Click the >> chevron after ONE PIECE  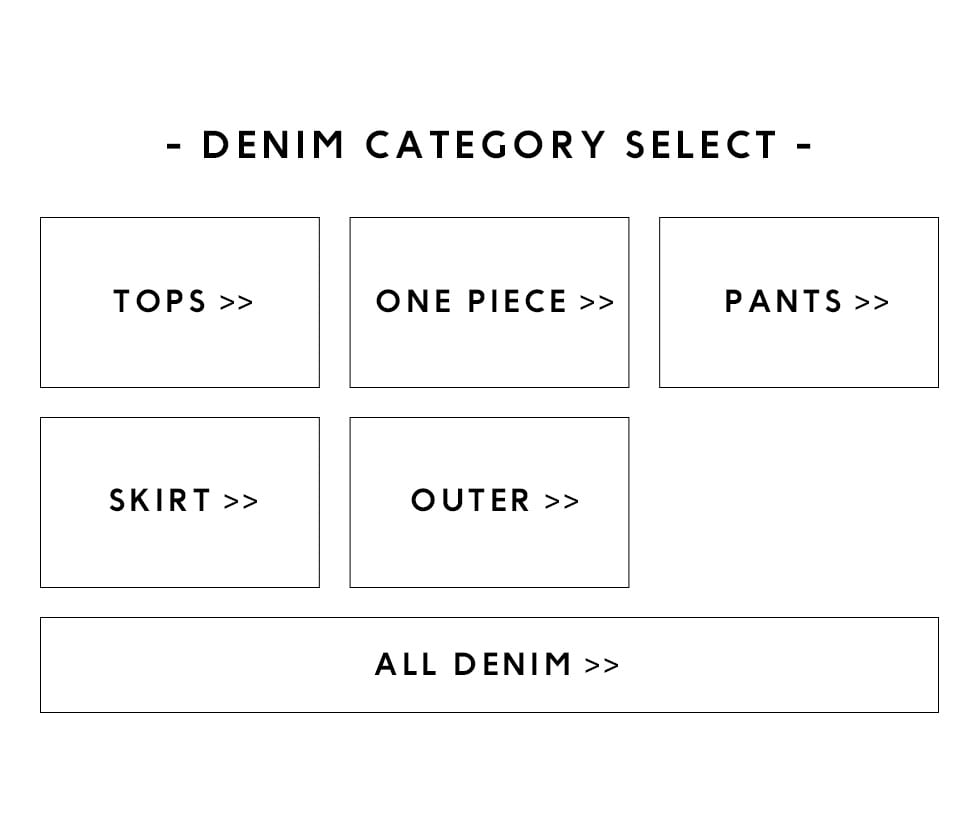597,302
